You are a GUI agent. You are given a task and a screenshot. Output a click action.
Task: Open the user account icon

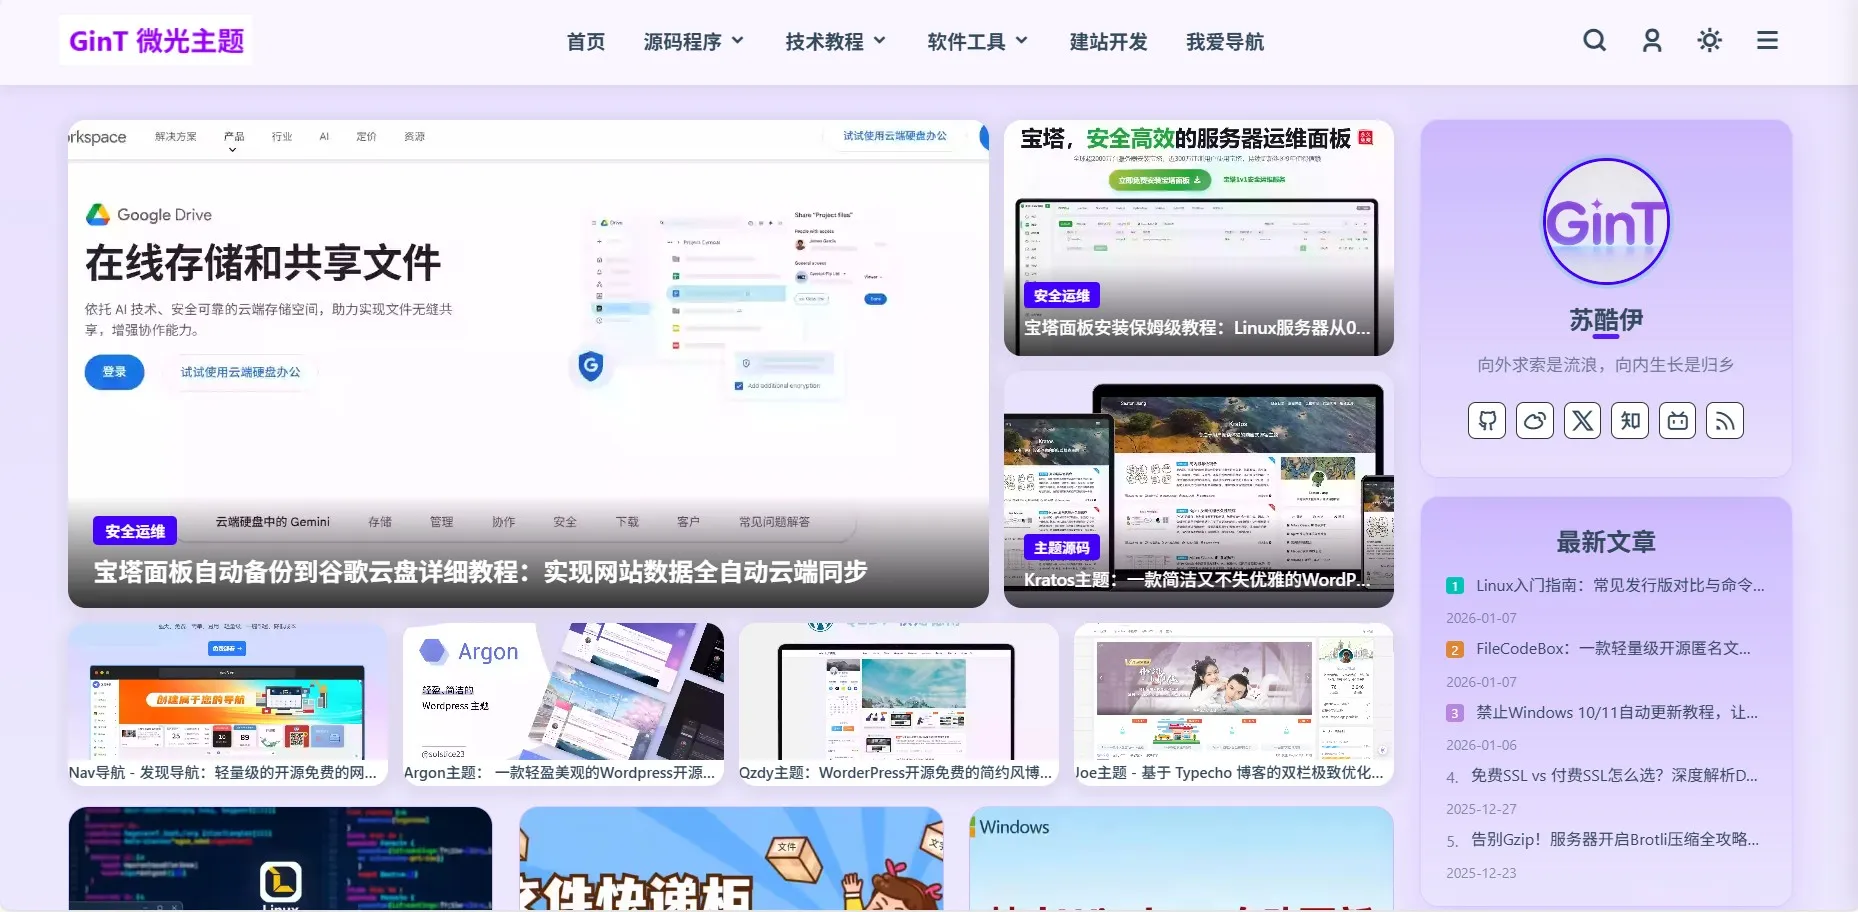1652,41
